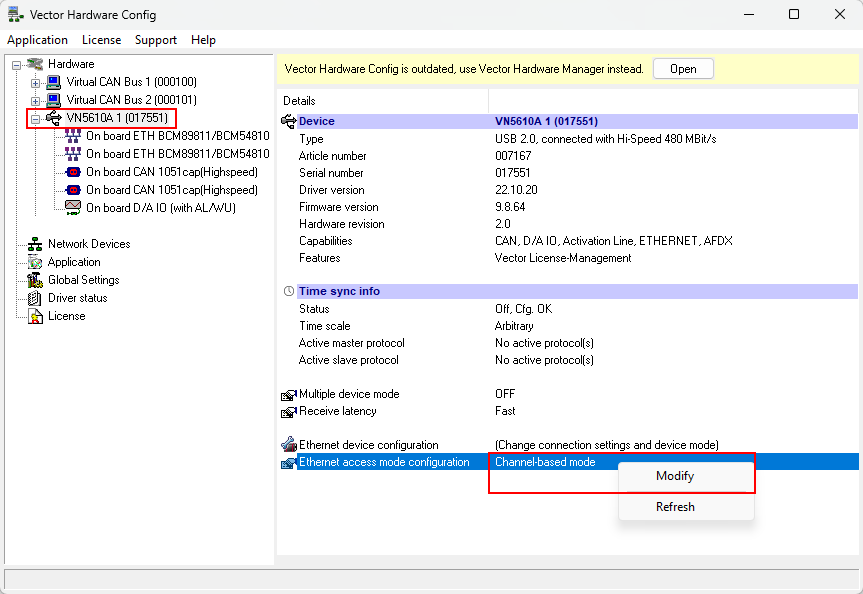Collapse the Hardware root node
Screen dimensions: 863x594
pos(17,65)
